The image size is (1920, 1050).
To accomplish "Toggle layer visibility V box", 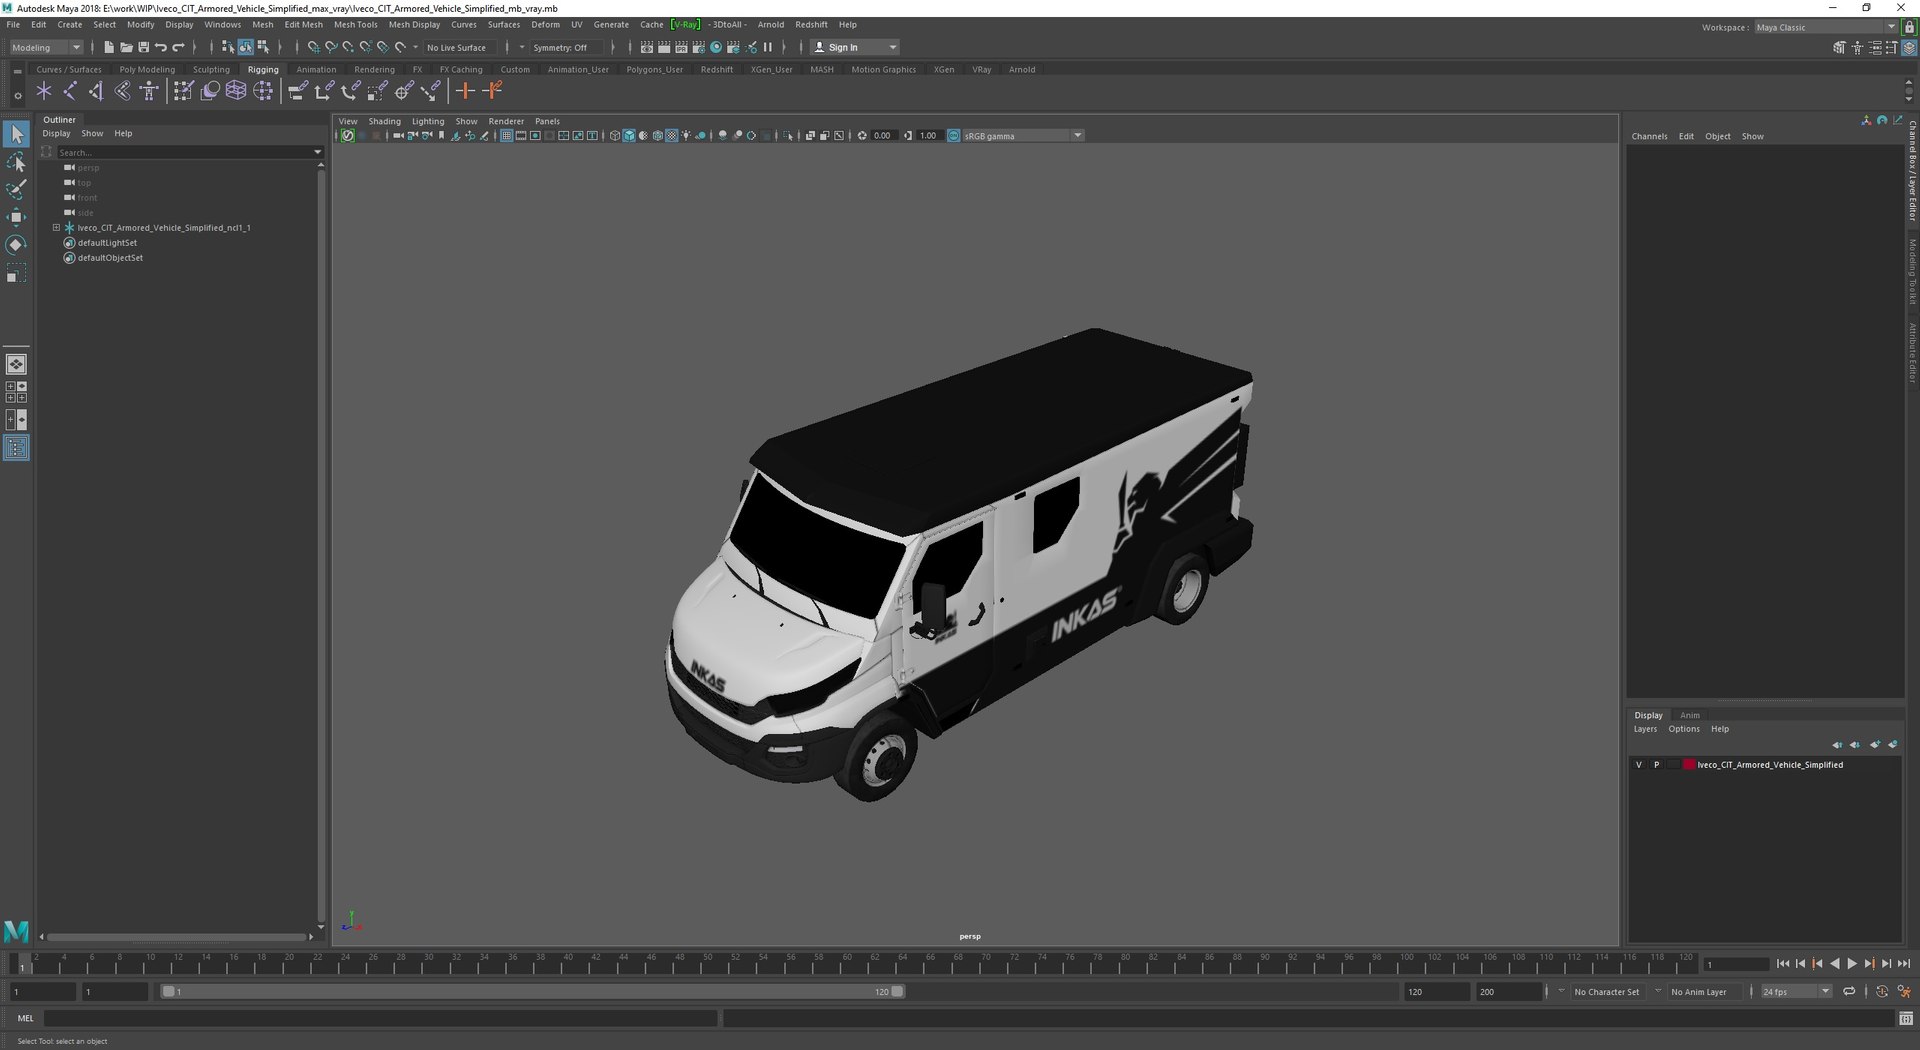I will pos(1638,765).
